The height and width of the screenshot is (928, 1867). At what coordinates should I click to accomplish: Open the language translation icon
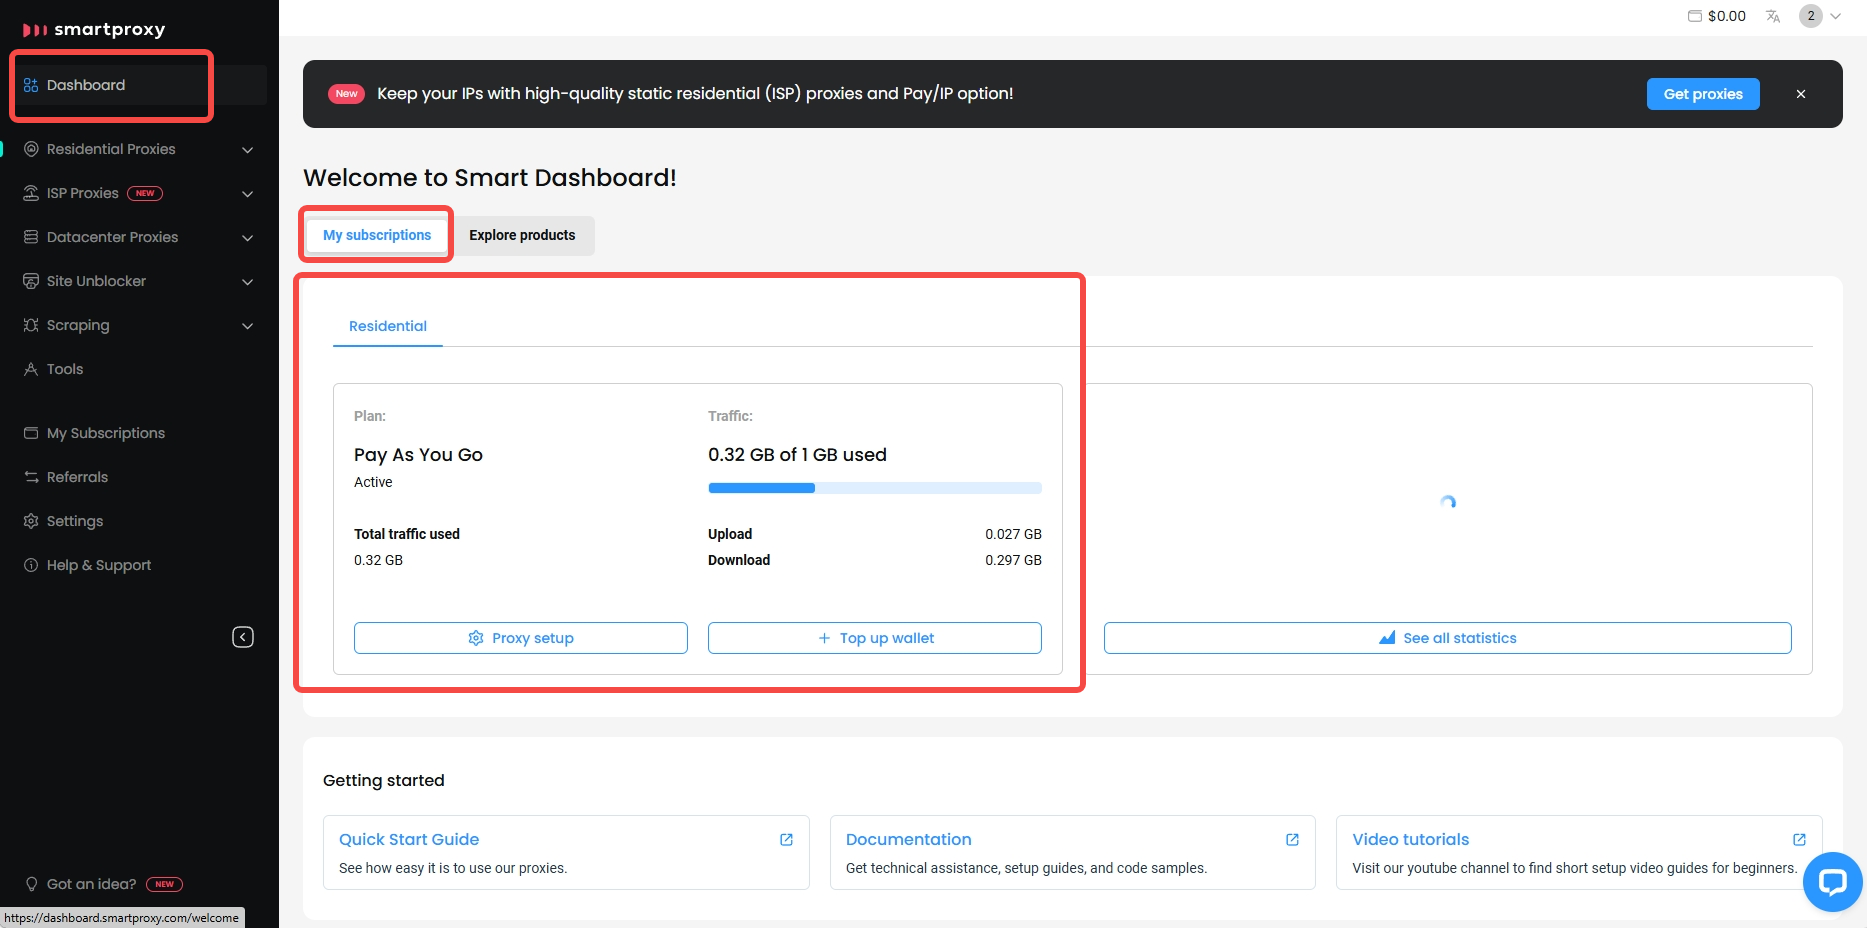click(x=1773, y=16)
